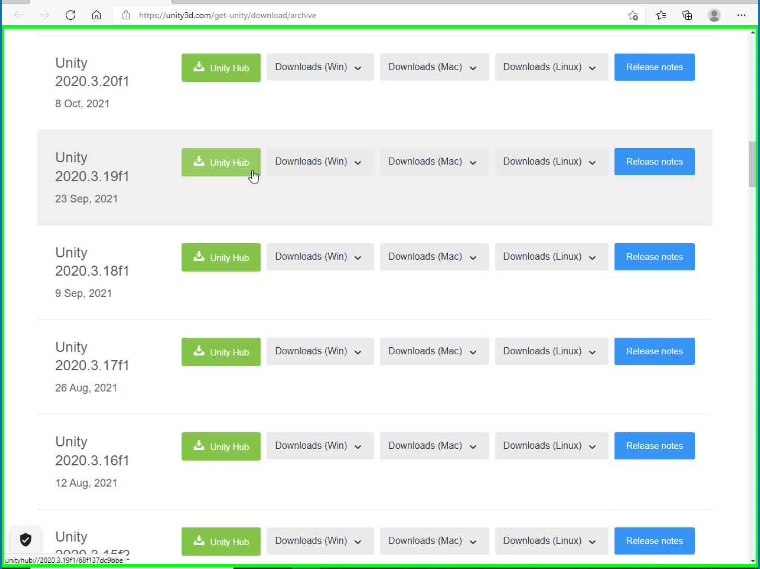Open the browser profile avatar
The width and height of the screenshot is (760, 569).
[x=714, y=16]
